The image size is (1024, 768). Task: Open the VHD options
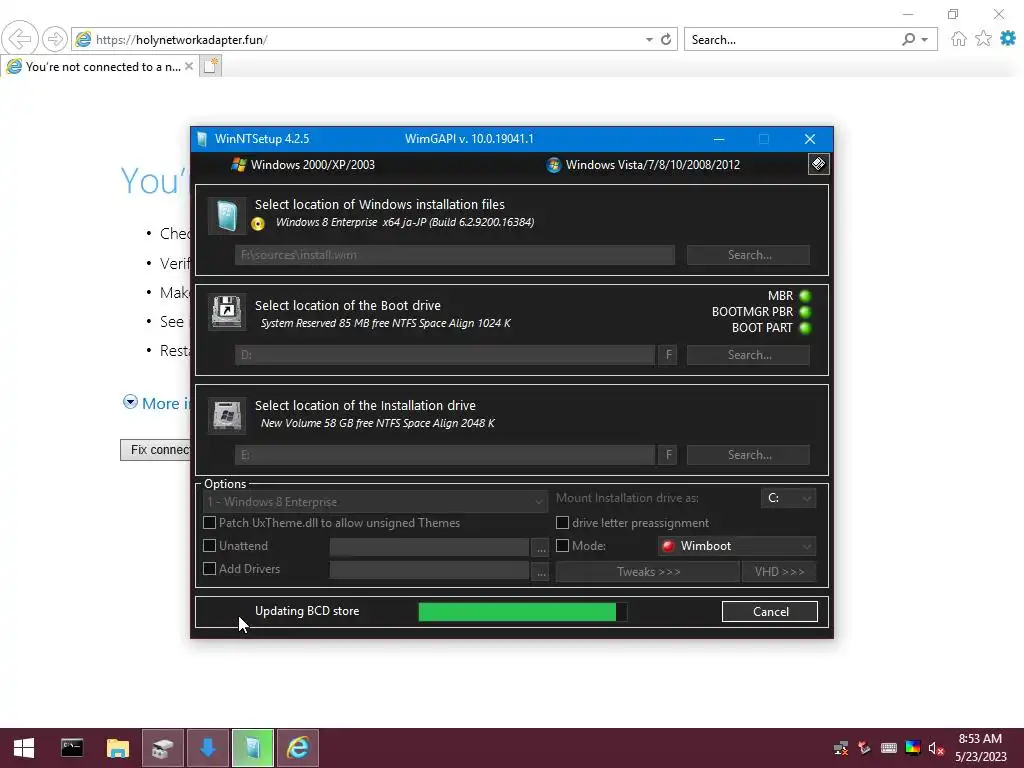[779, 571]
